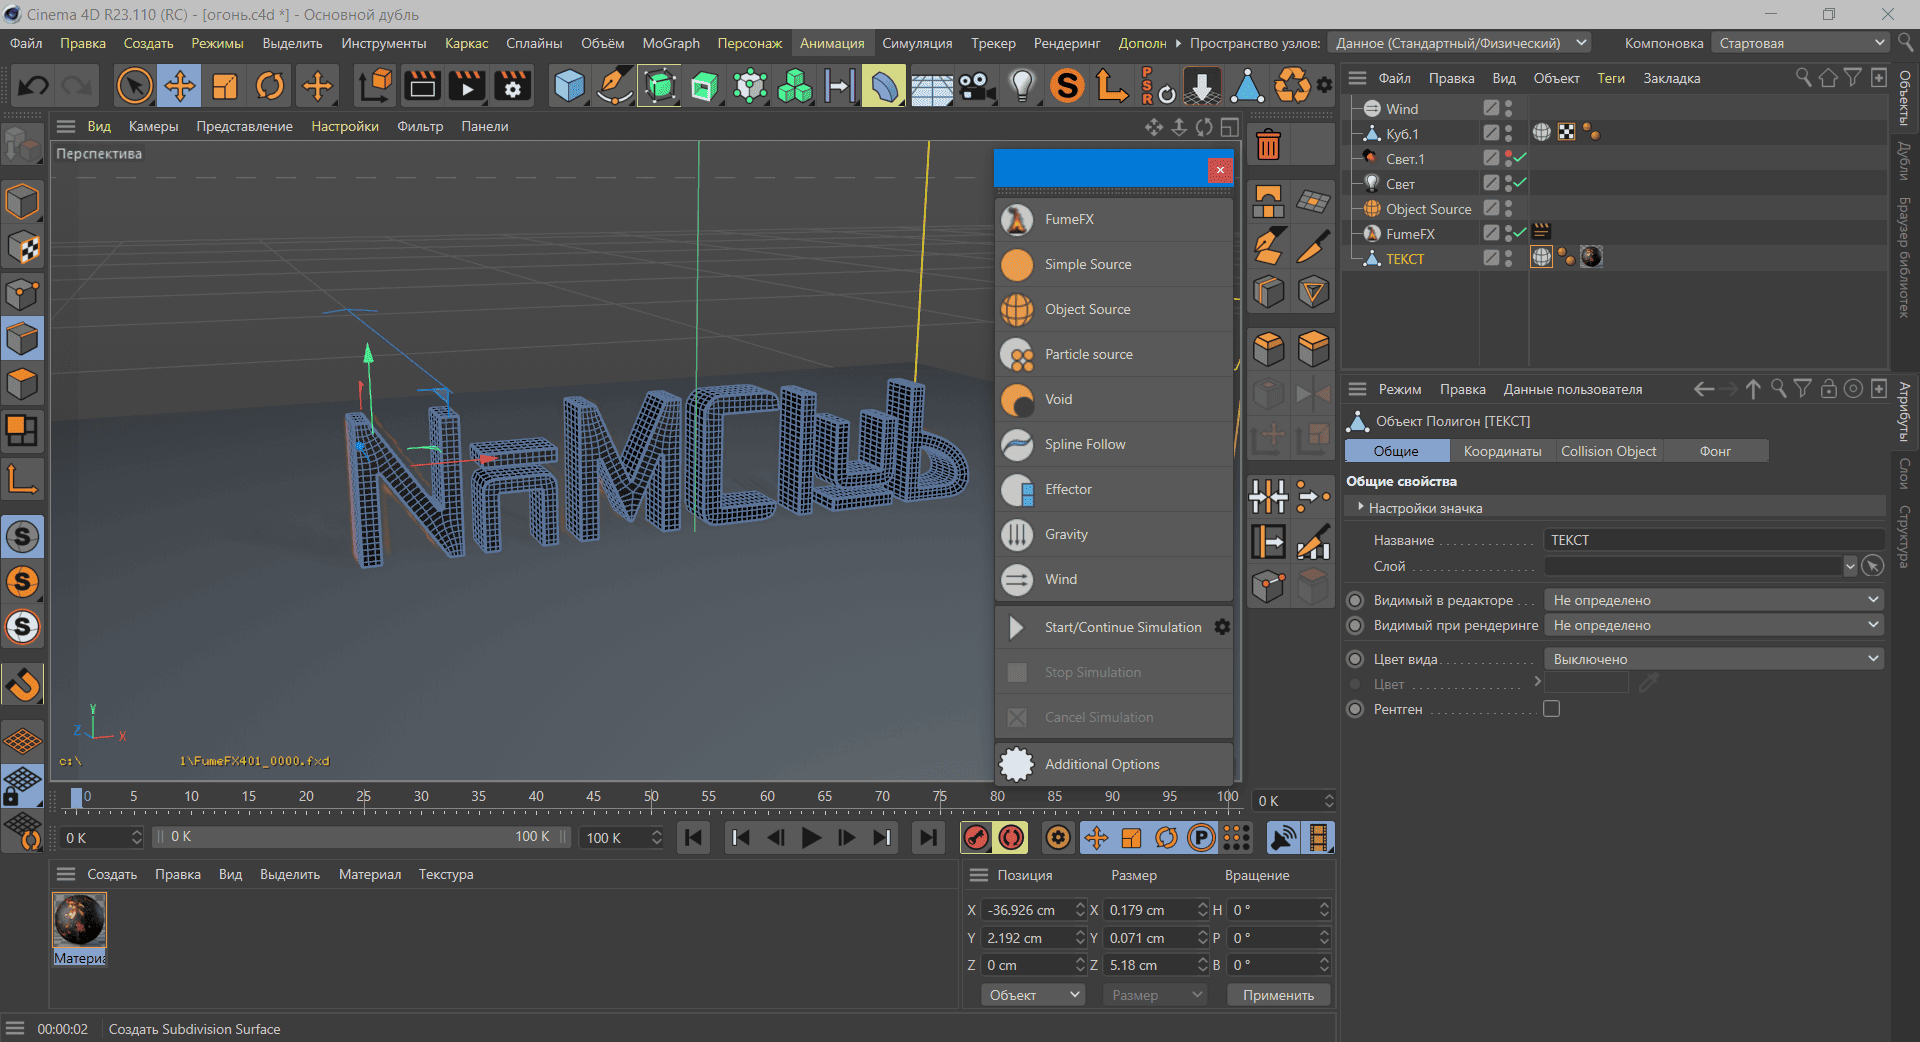This screenshot has height=1042, width=1920.
Task: Click the Record Active Objects button
Action: [977, 837]
